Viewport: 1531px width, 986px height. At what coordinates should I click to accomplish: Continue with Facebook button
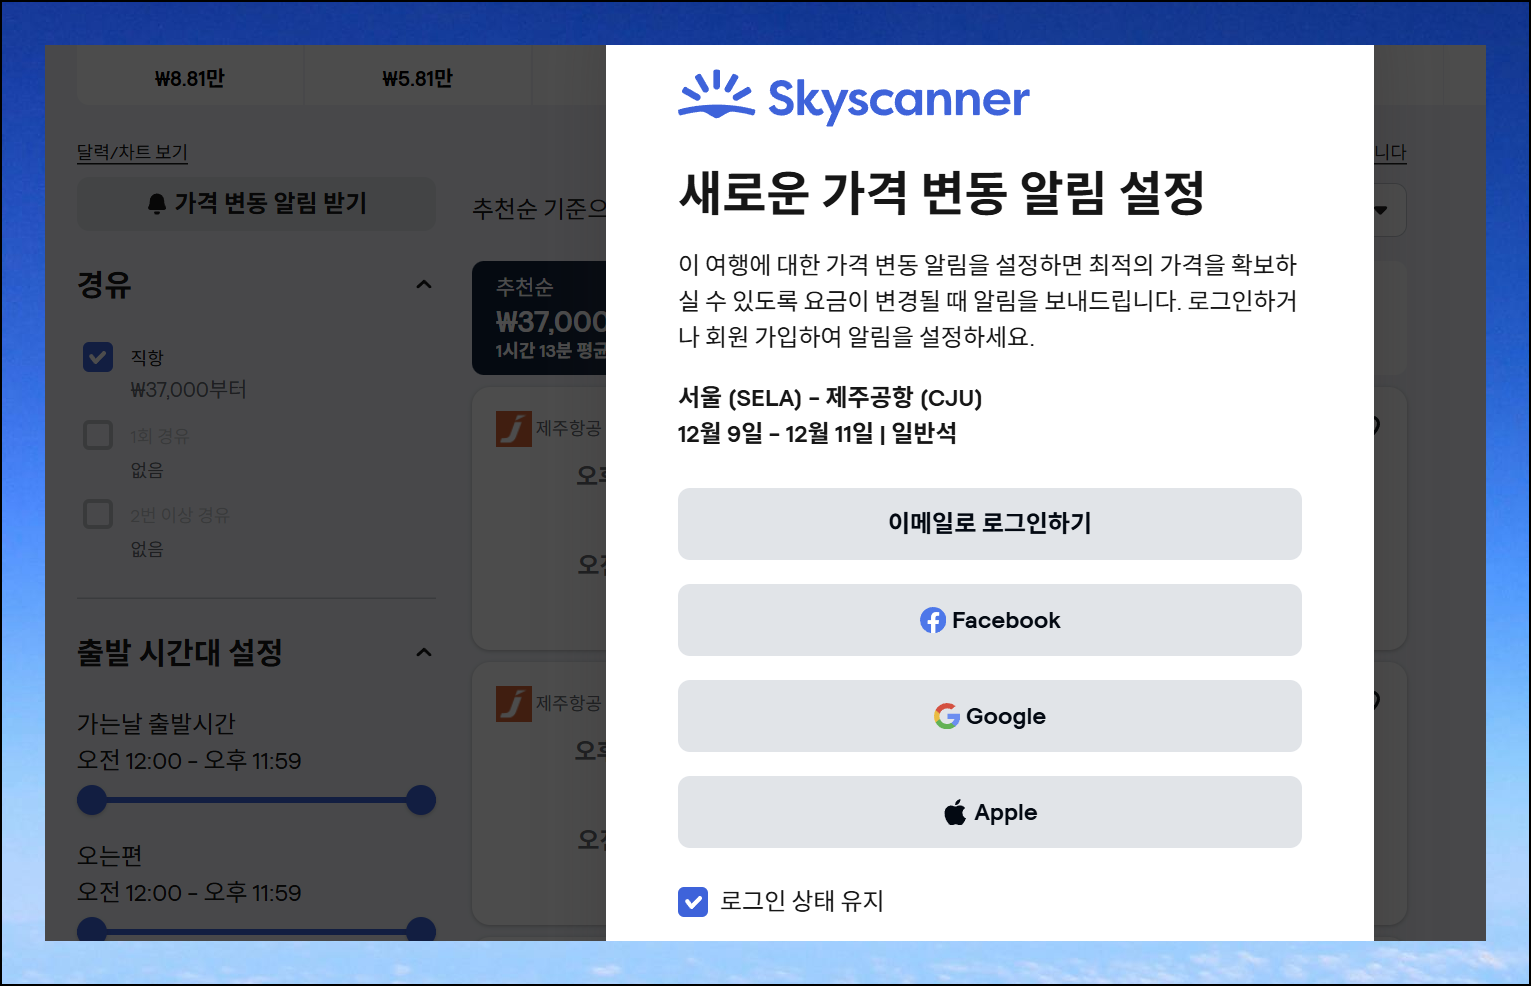tap(990, 620)
